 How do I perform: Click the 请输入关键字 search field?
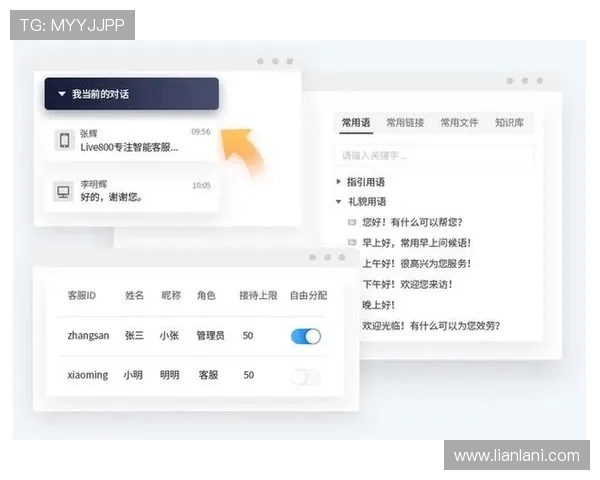pyautogui.click(x=434, y=155)
